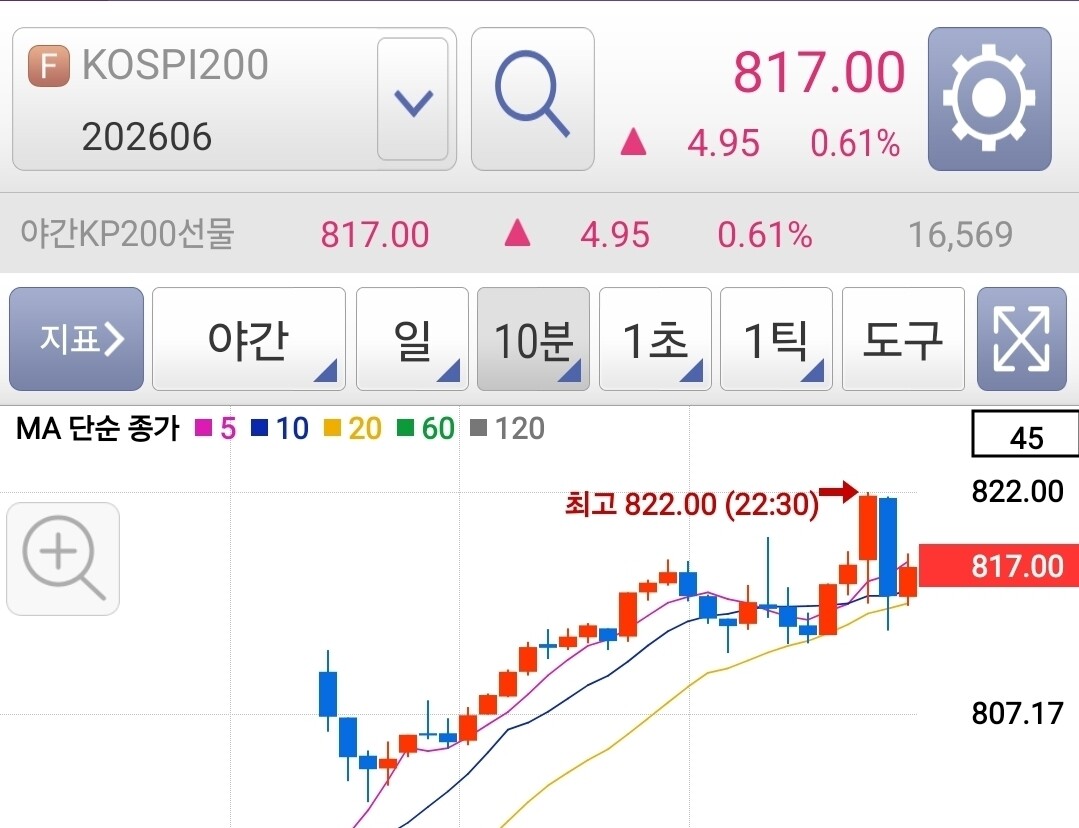Tap the 807.17 price axis label
Screen dimensions: 1079x828
(1017, 713)
